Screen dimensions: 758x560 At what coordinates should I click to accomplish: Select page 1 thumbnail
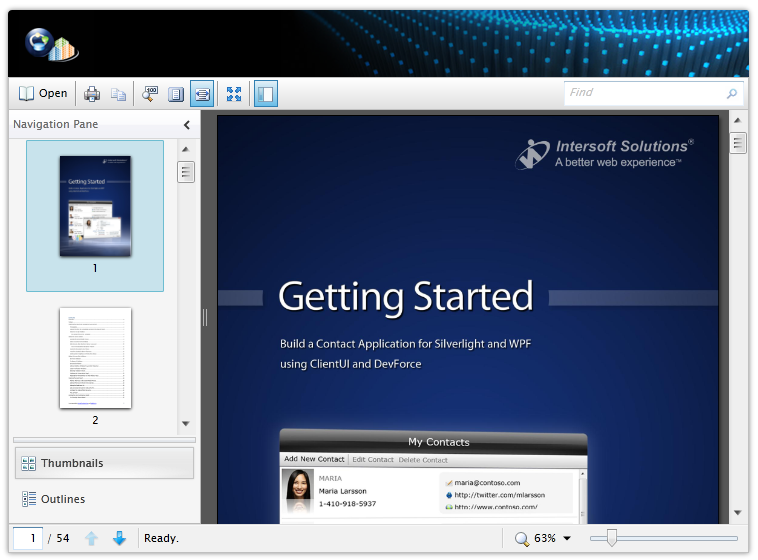pyautogui.click(x=95, y=216)
